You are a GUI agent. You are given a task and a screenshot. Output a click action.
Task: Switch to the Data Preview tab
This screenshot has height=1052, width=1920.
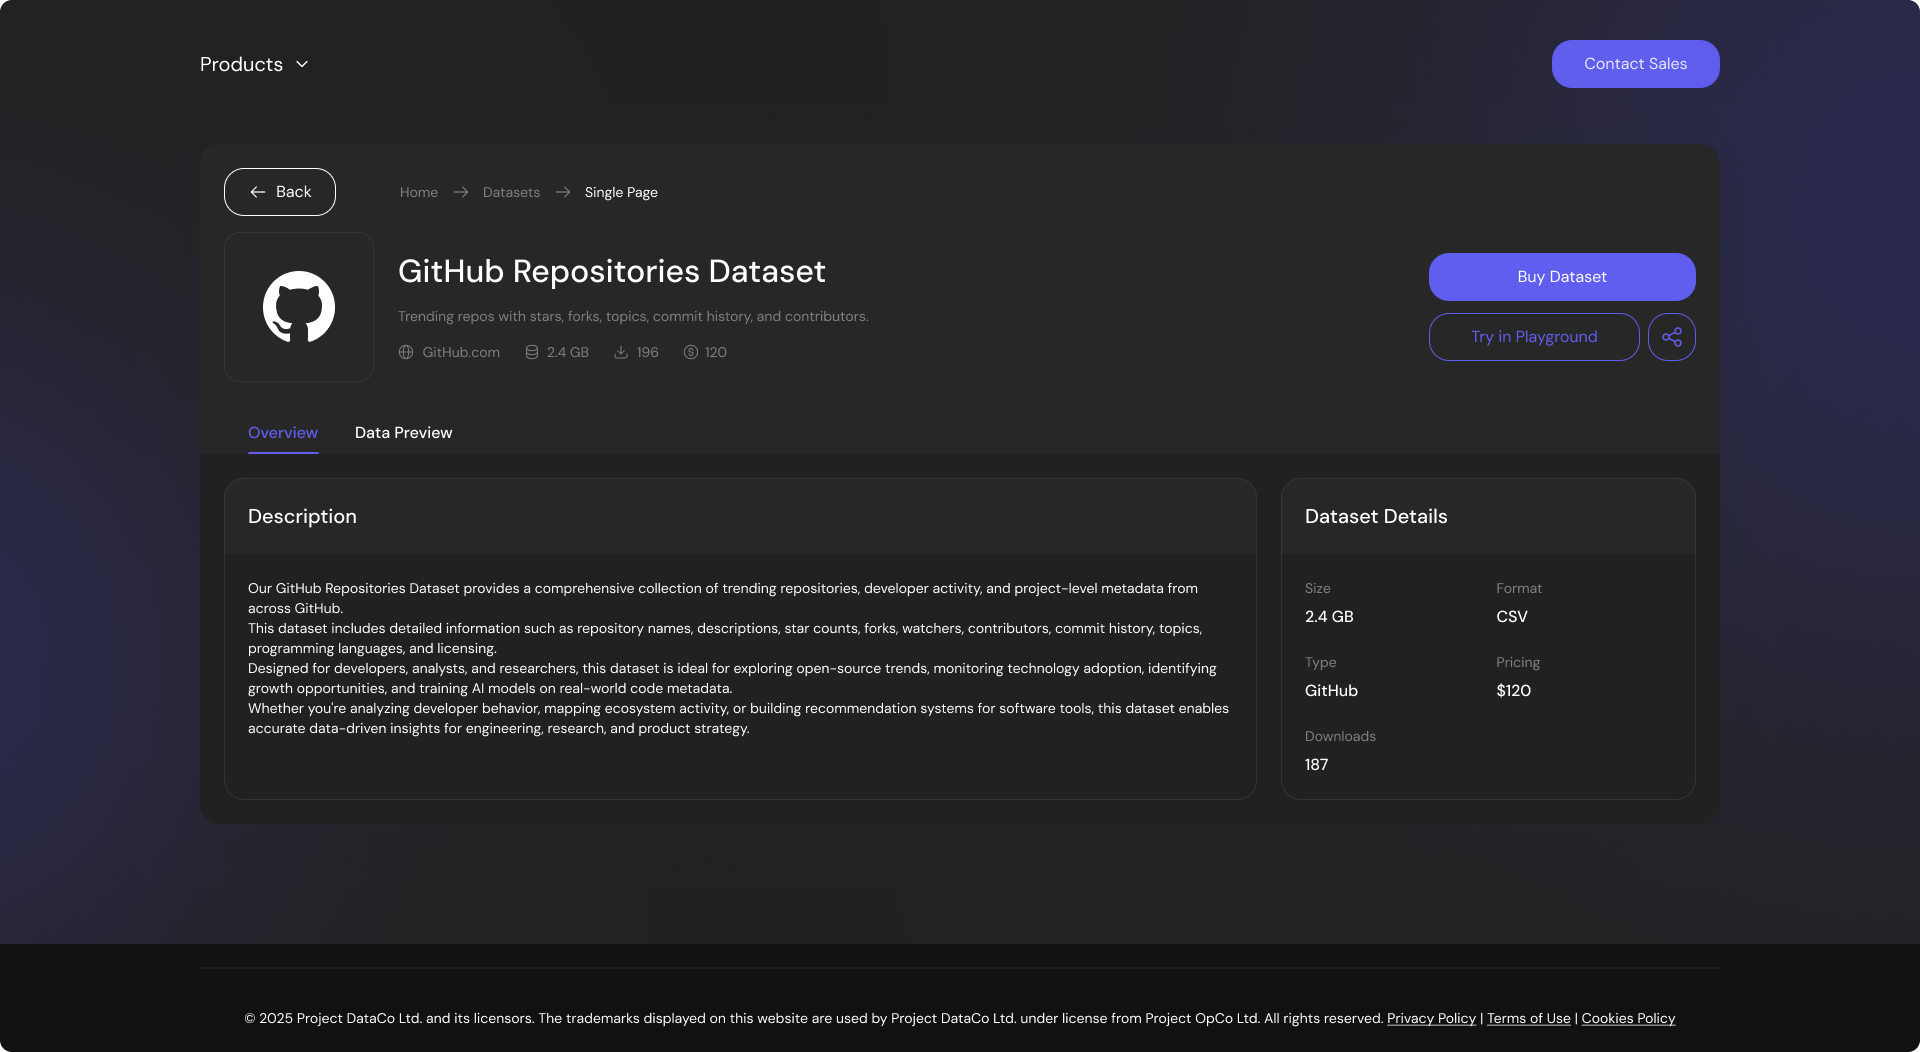click(x=403, y=433)
